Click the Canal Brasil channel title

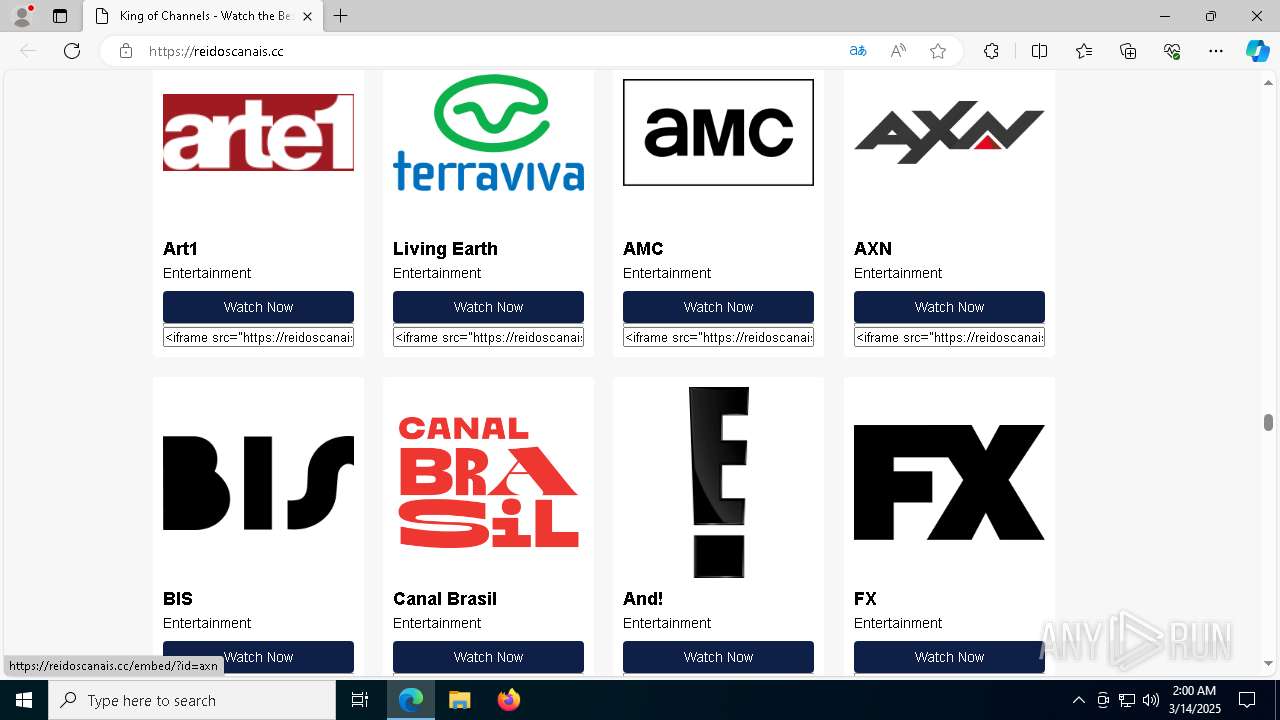(445, 599)
